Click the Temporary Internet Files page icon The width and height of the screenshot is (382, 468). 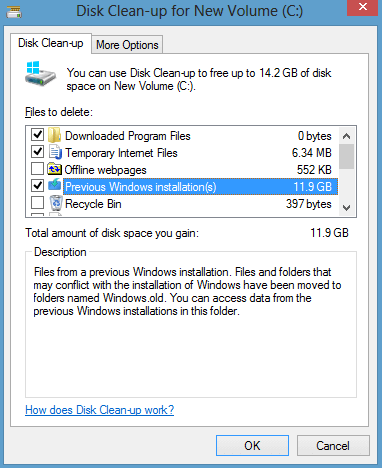pos(55,152)
